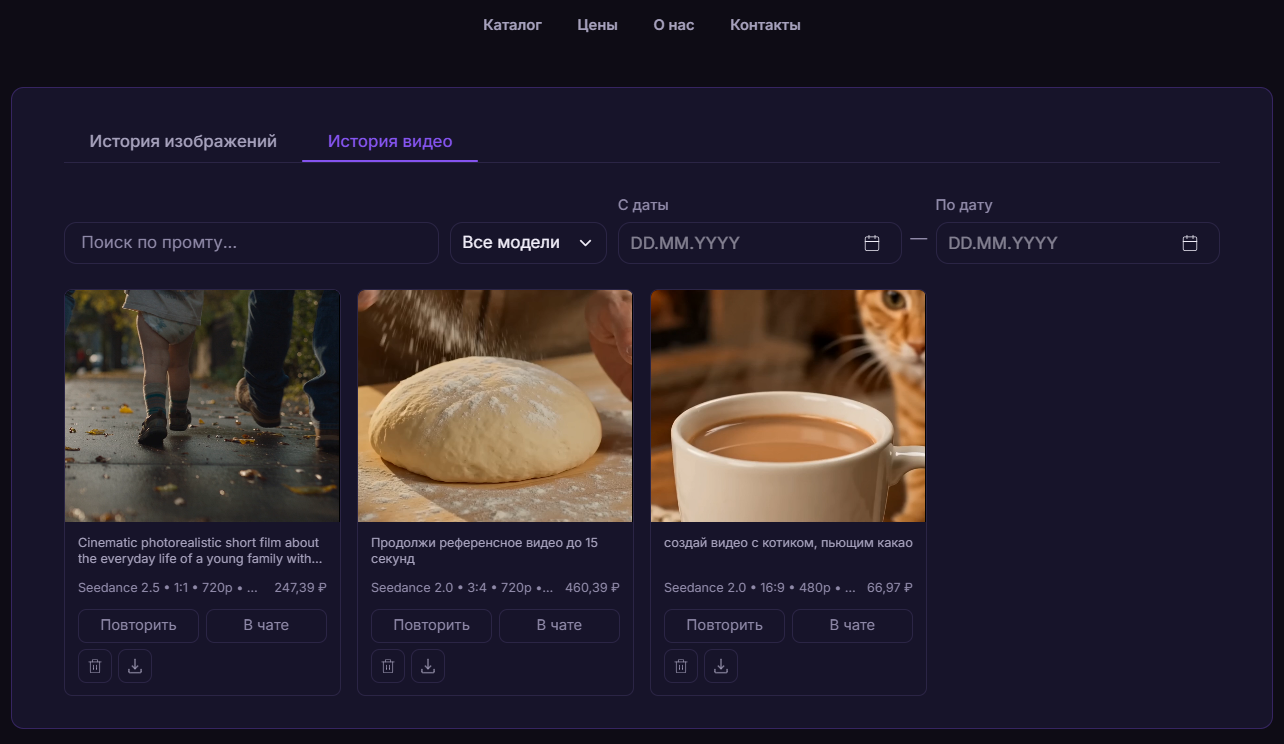
Task: Open the walking family video thumbnail
Action: (x=202, y=406)
